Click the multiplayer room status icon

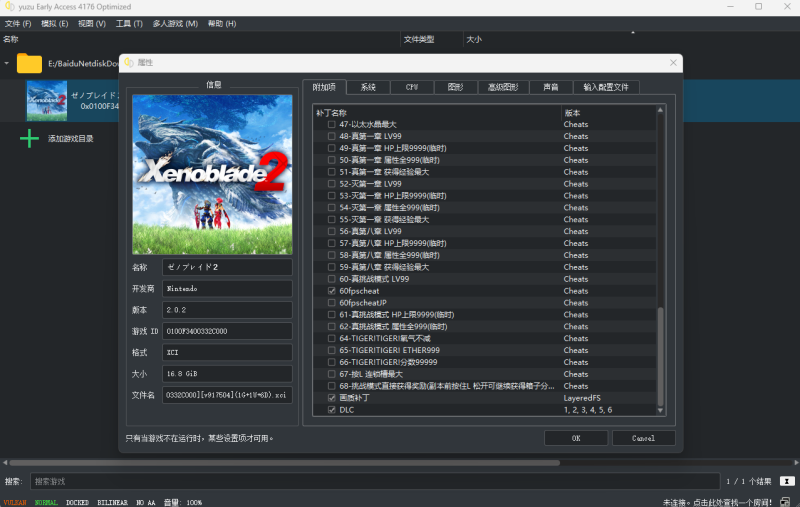785,502
